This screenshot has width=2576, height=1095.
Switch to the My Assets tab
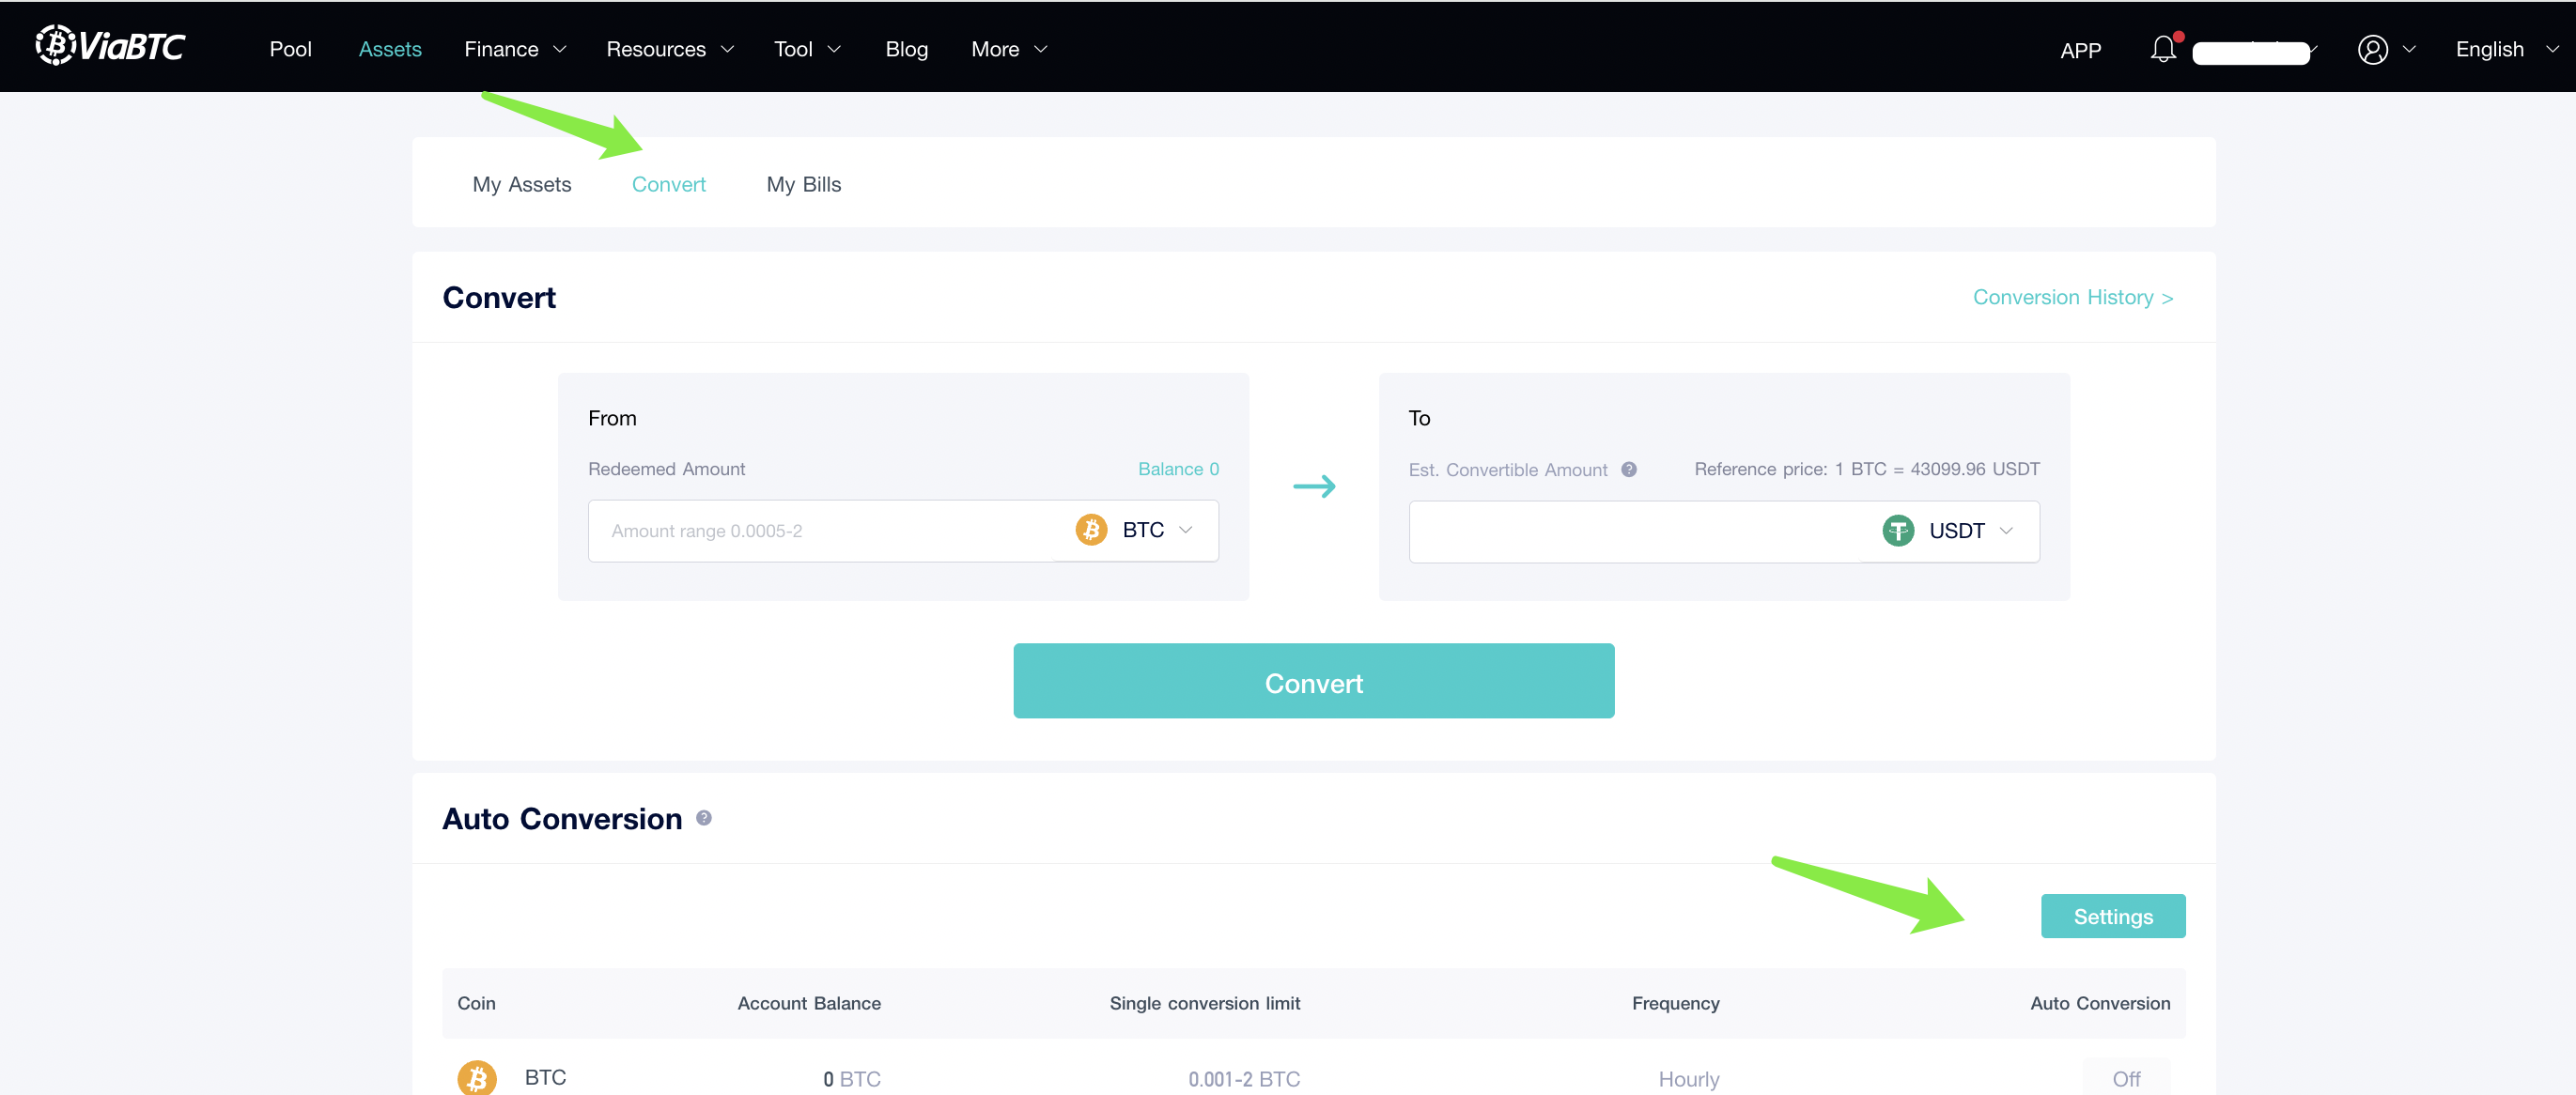pyautogui.click(x=522, y=184)
